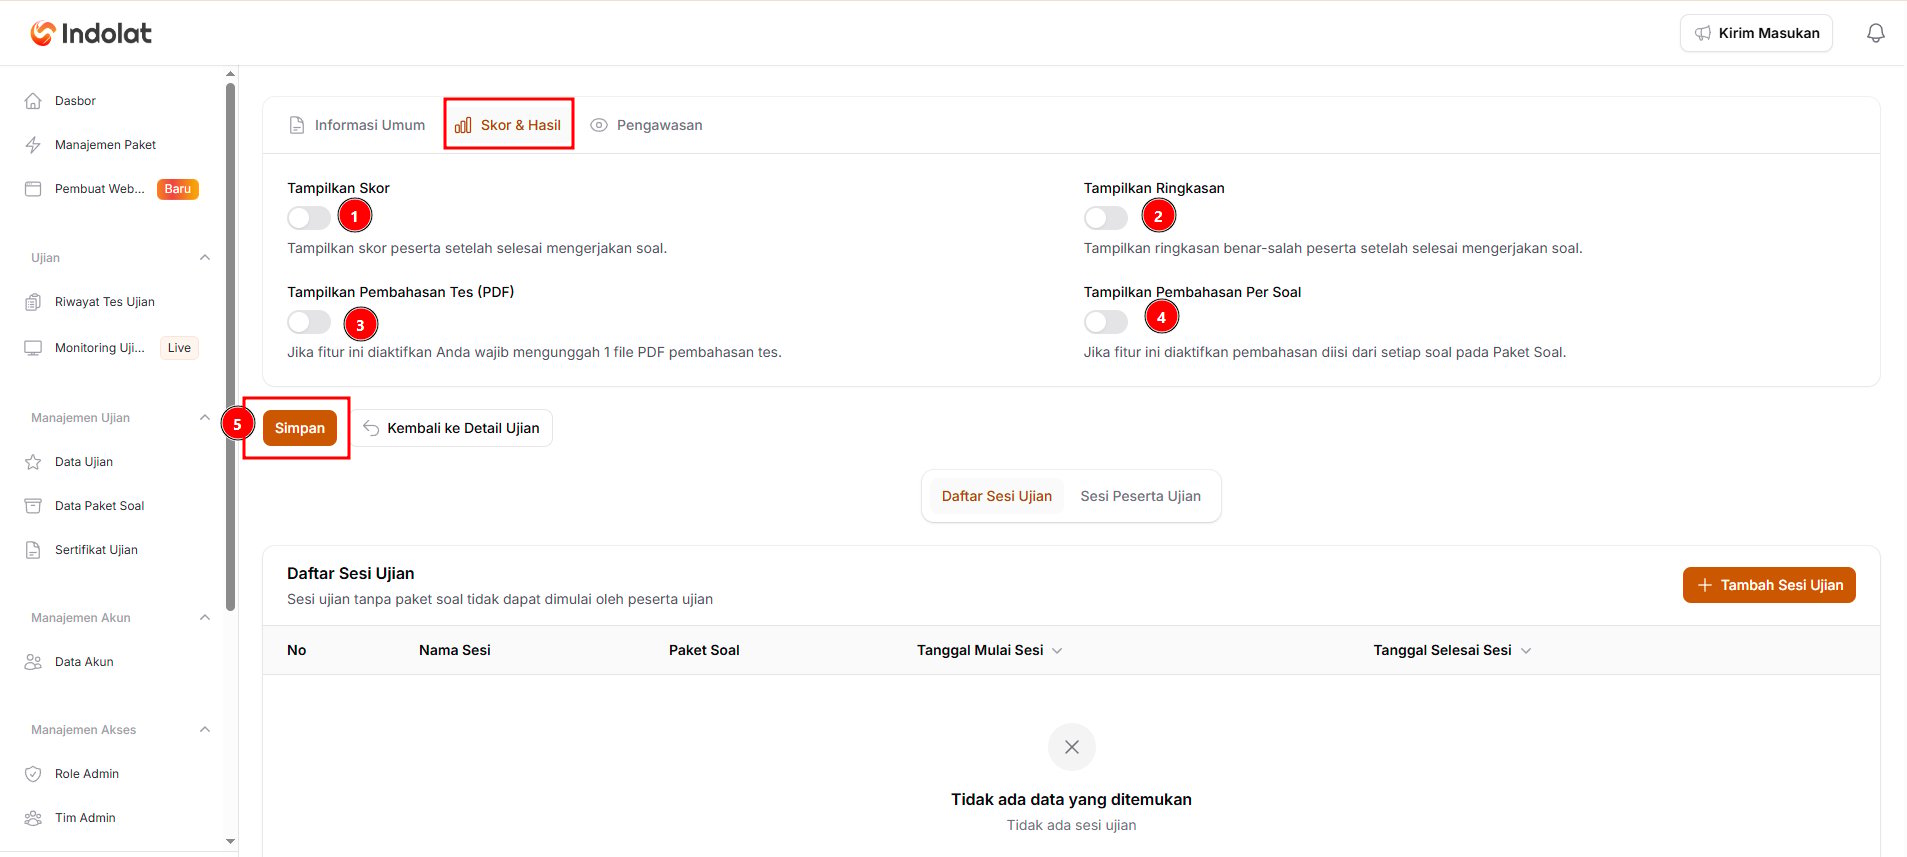Click the Pembuat Web window icon
This screenshot has height=857, width=1907.
pyautogui.click(x=33, y=189)
